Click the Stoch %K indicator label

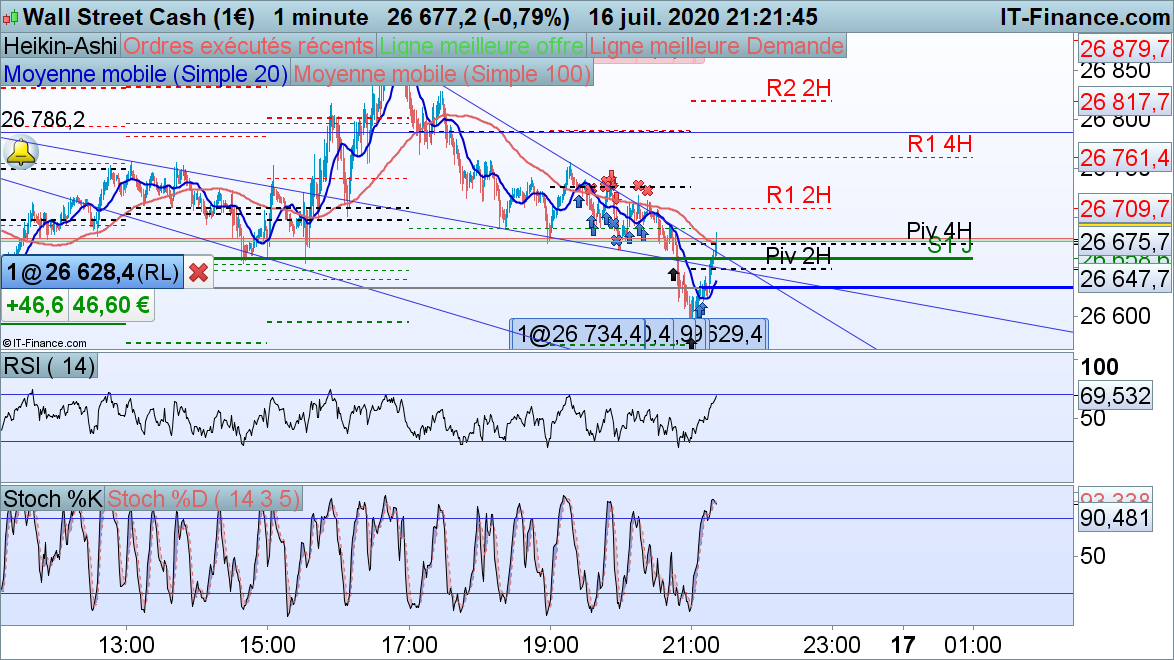click(x=52, y=498)
